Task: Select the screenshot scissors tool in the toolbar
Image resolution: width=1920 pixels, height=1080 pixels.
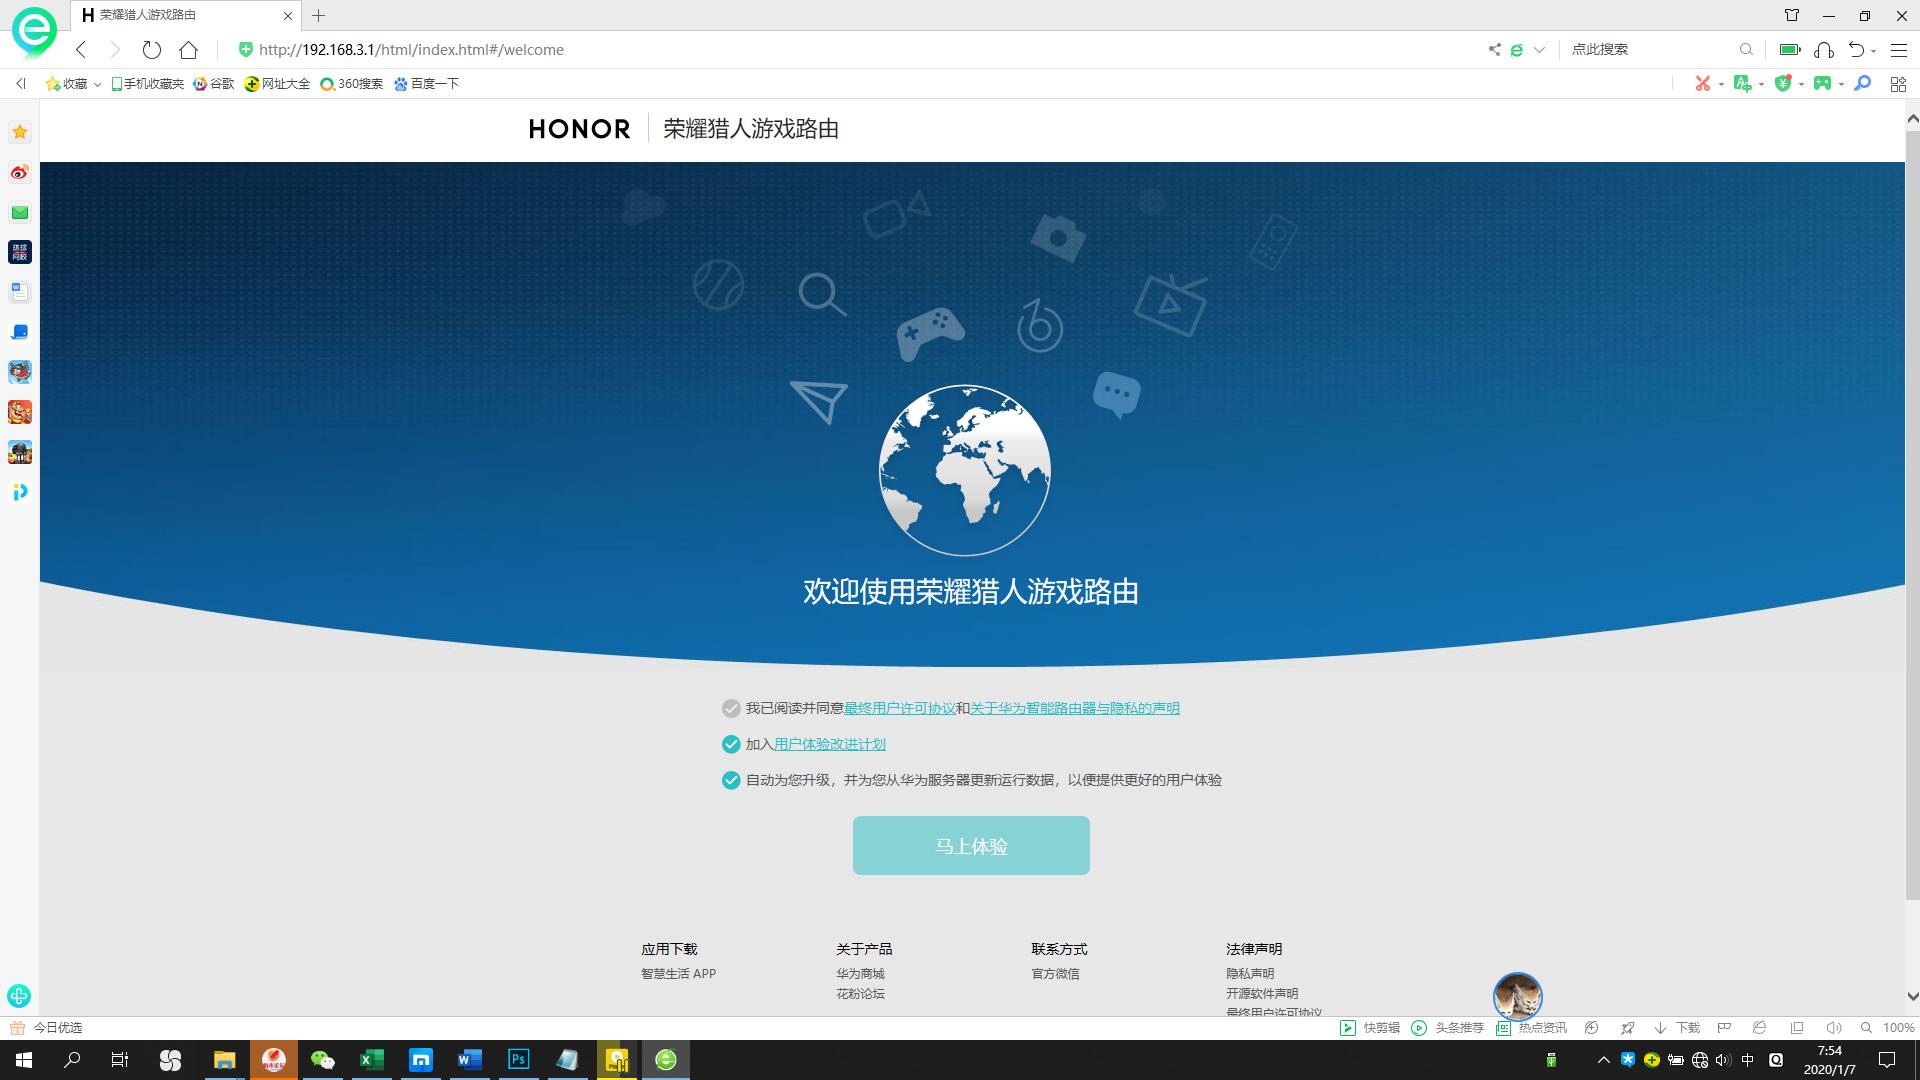Action: click(x=1703, y=84)
